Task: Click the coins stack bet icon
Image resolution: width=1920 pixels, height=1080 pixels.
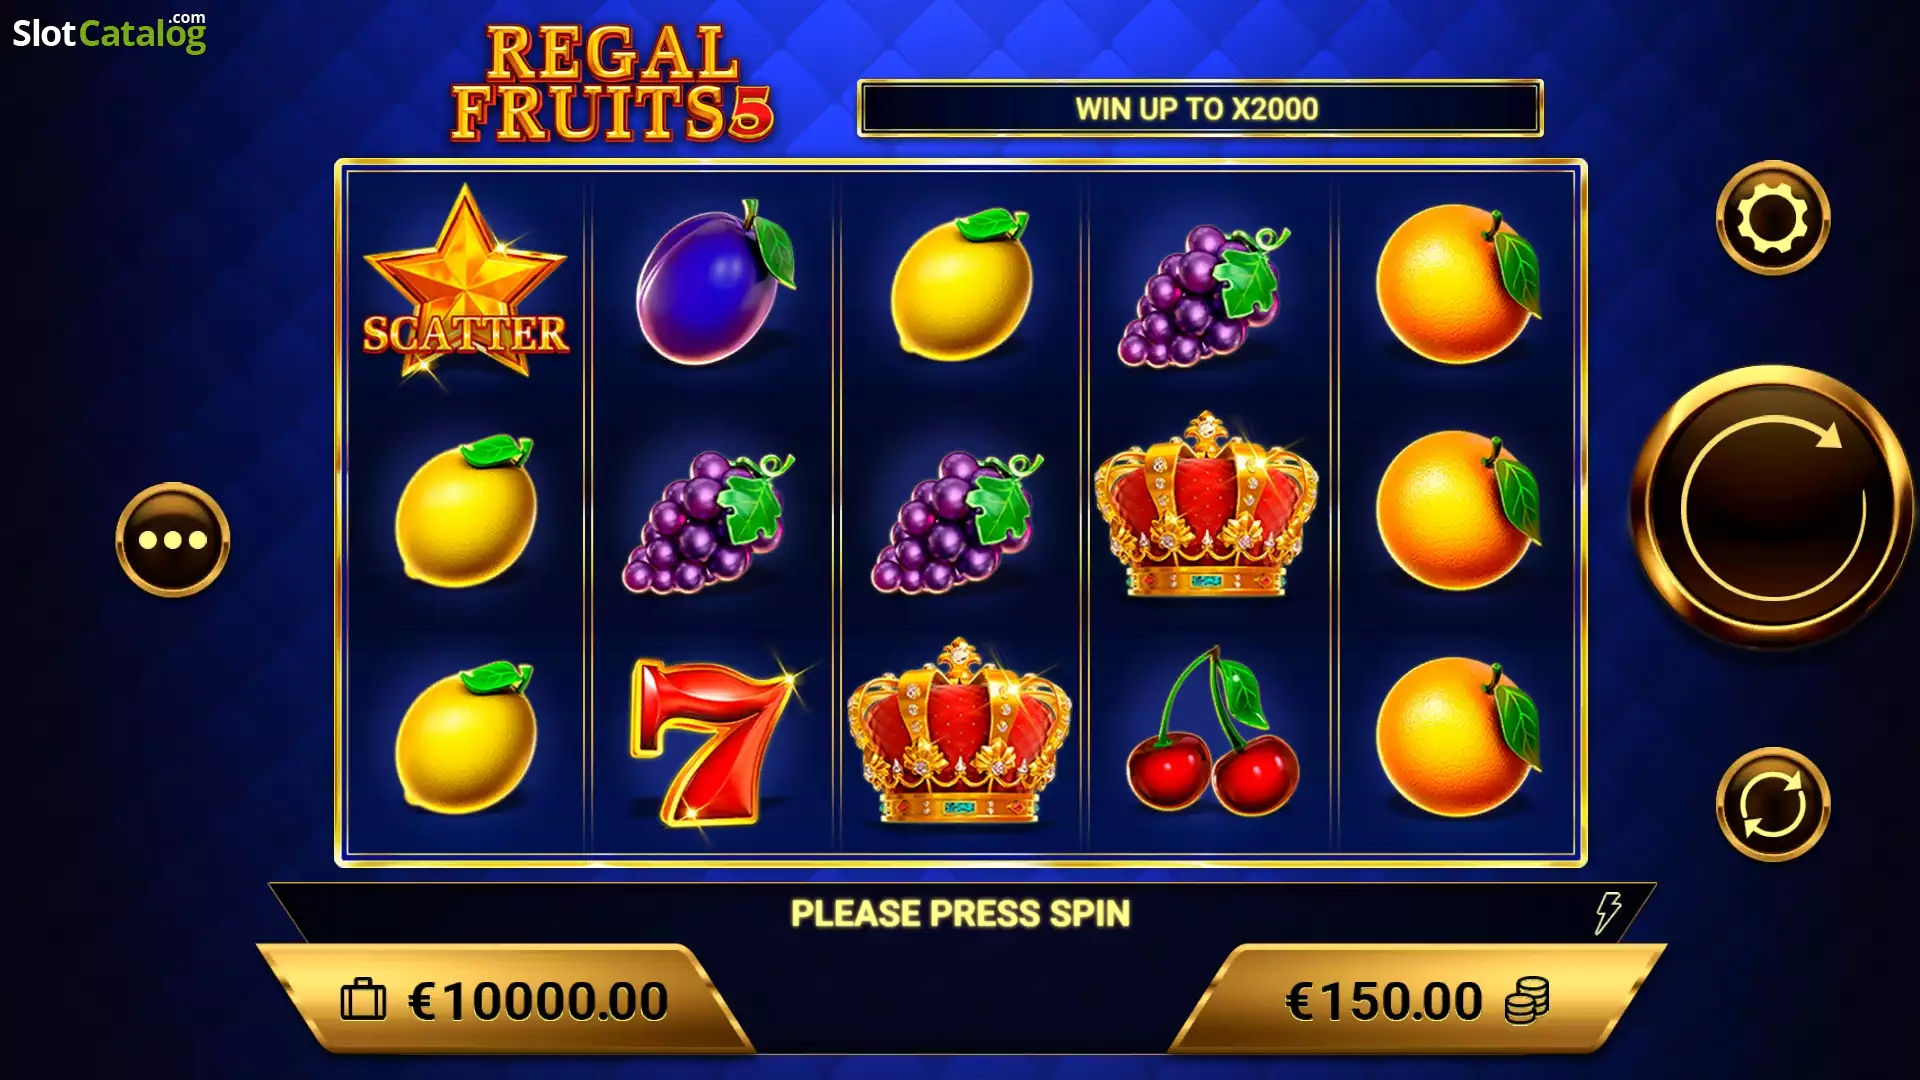Action: tap(1527, 1001)
